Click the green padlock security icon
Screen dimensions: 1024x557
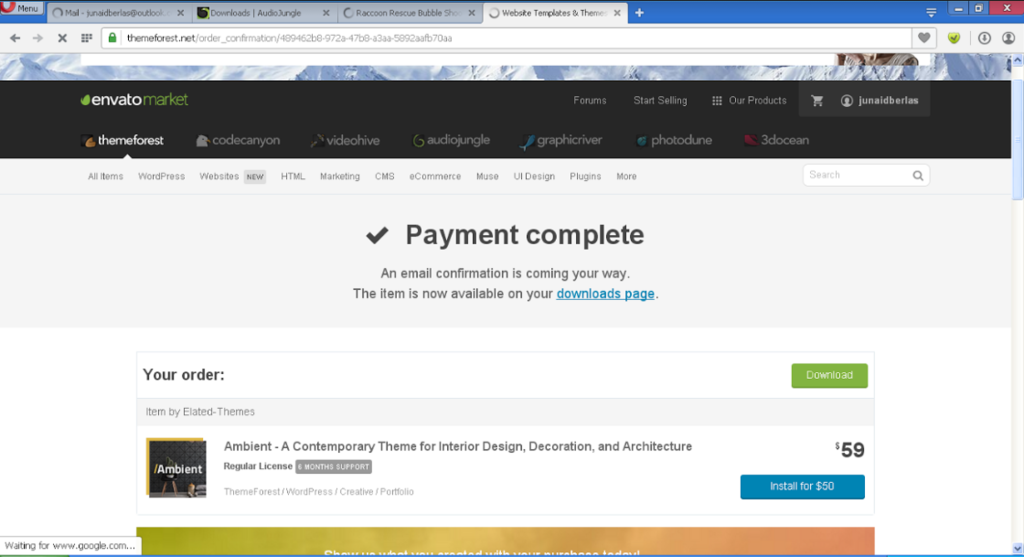pos(112,38)
